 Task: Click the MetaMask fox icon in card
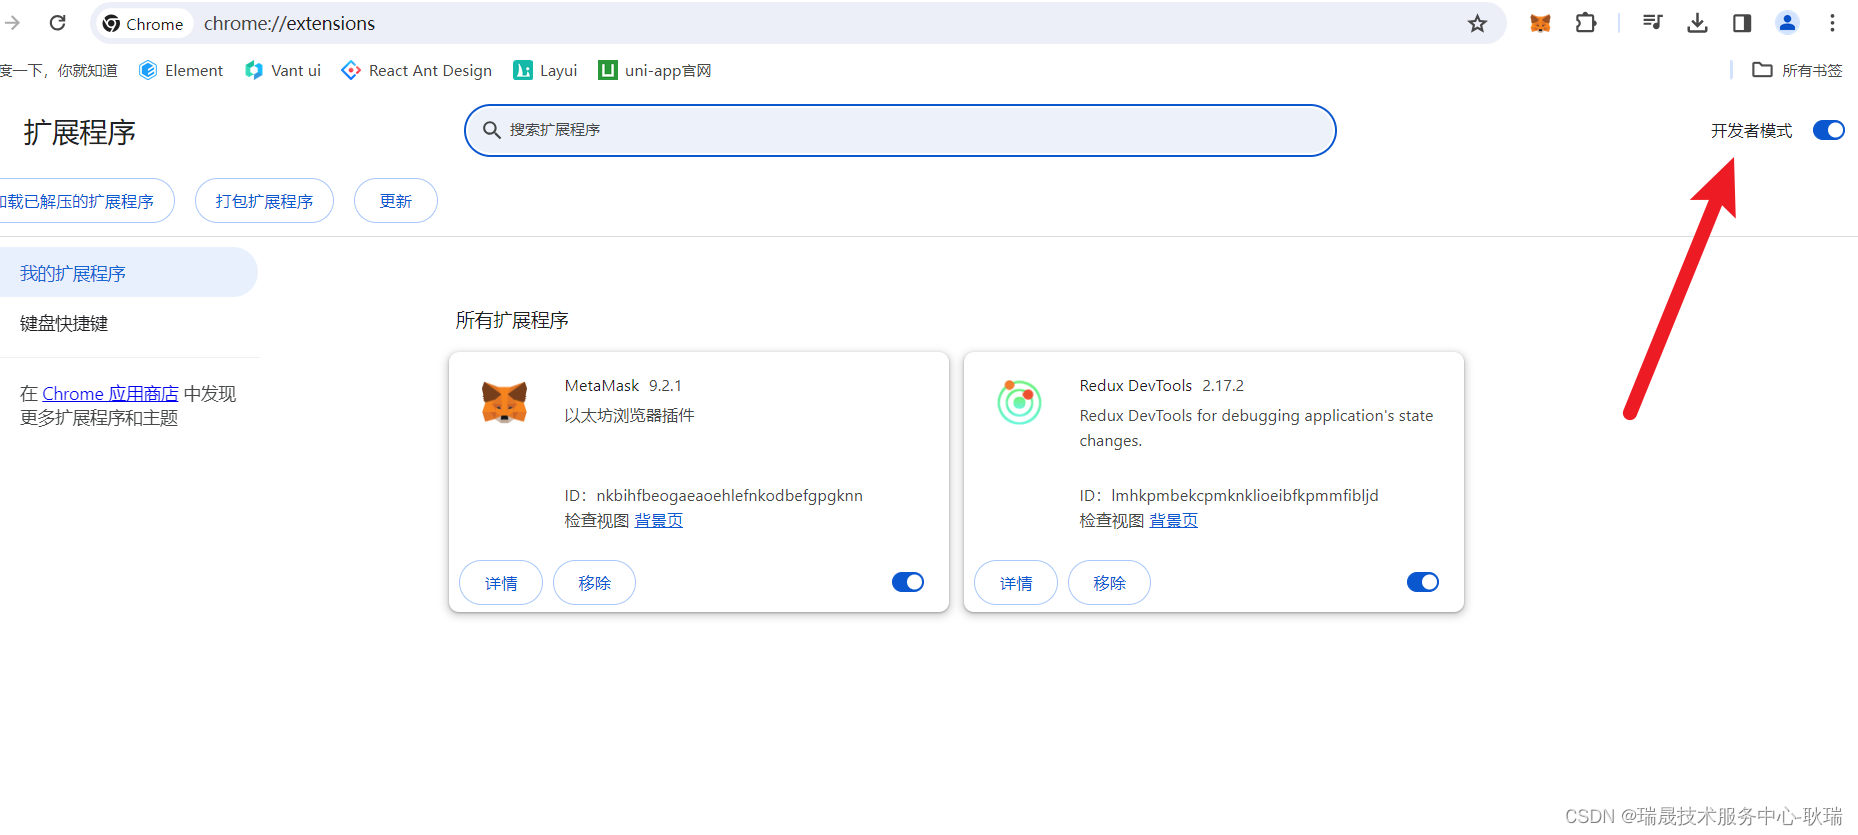(x=504, y=402)
